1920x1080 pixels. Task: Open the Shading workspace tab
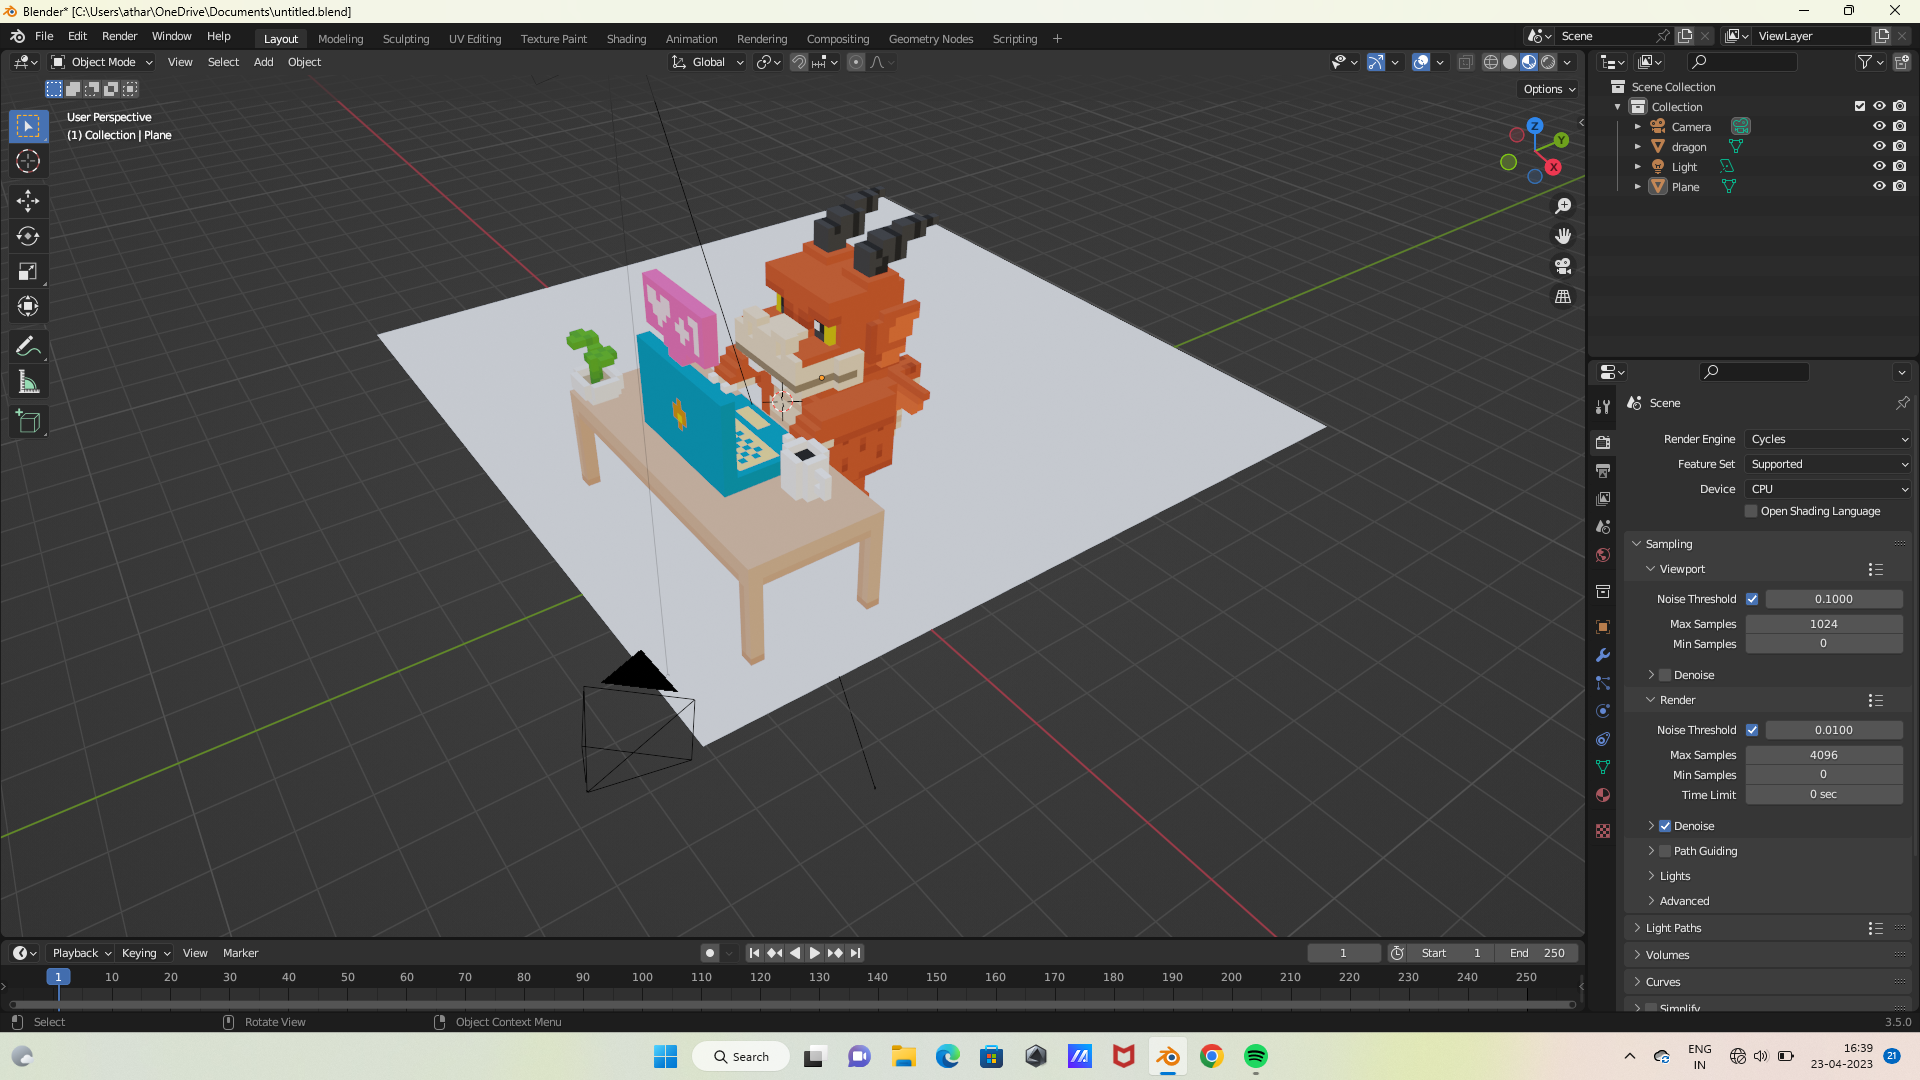(x=626, y=37)
